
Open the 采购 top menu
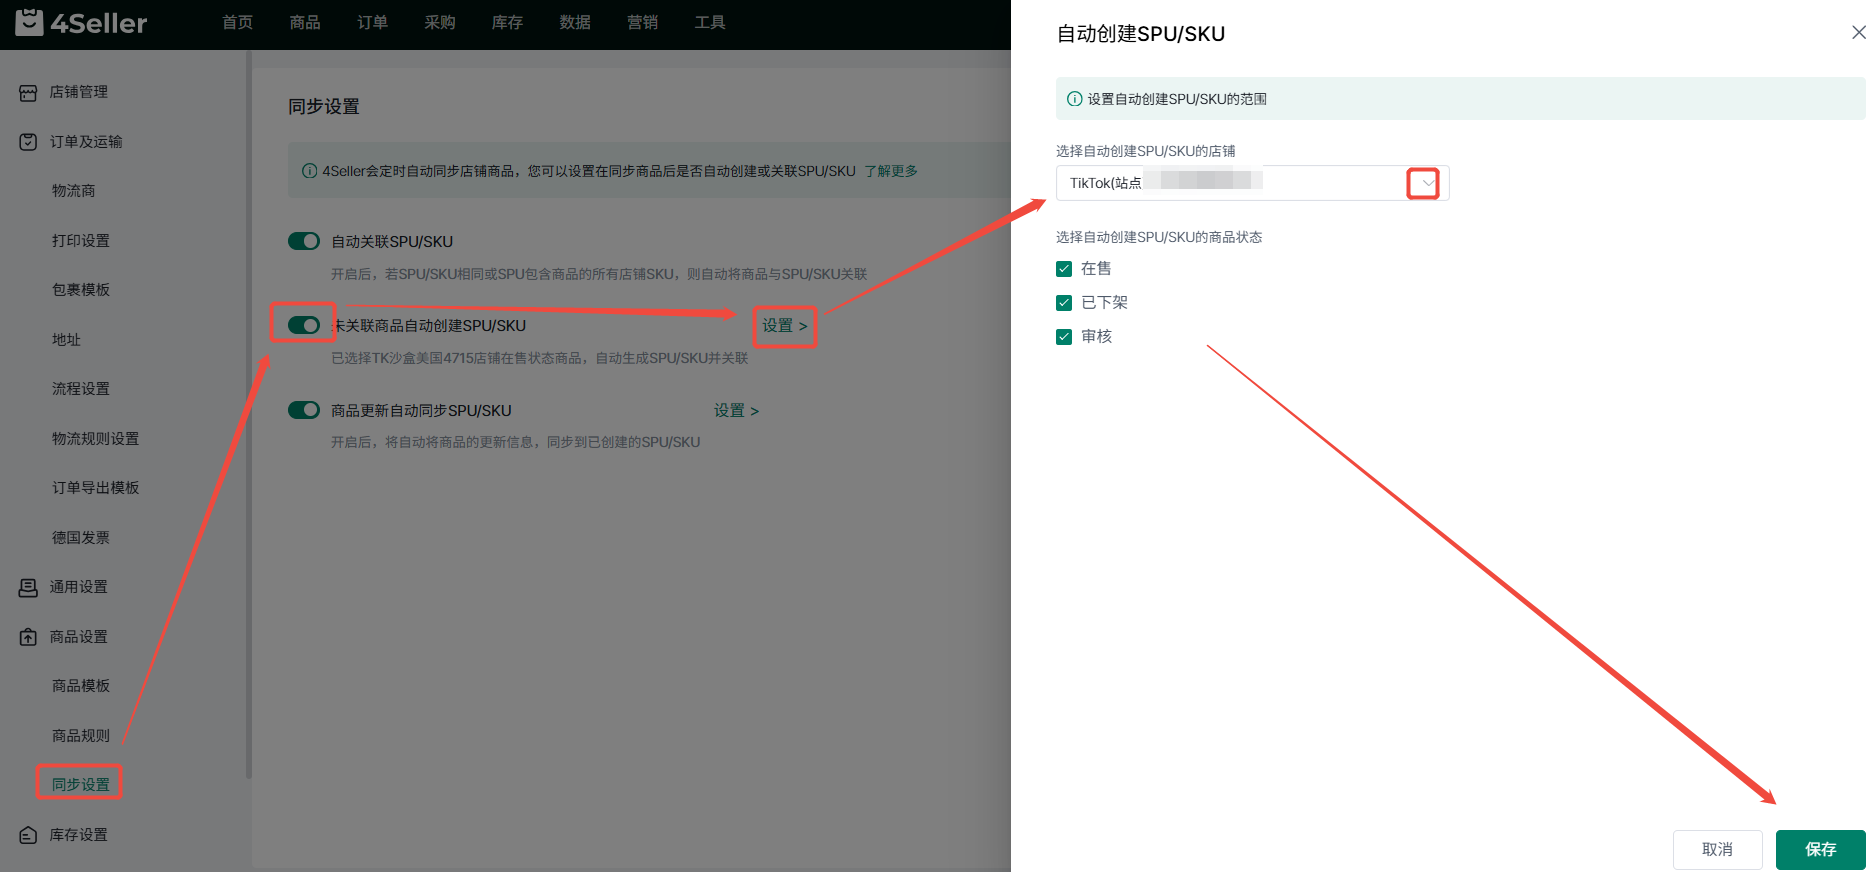440,22
